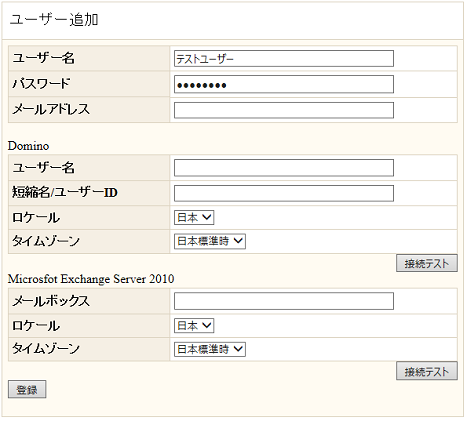The width and height of the screenshot is (467, 421).
Task: Focus the パスワード input field
Action: (x=284, y=84)
